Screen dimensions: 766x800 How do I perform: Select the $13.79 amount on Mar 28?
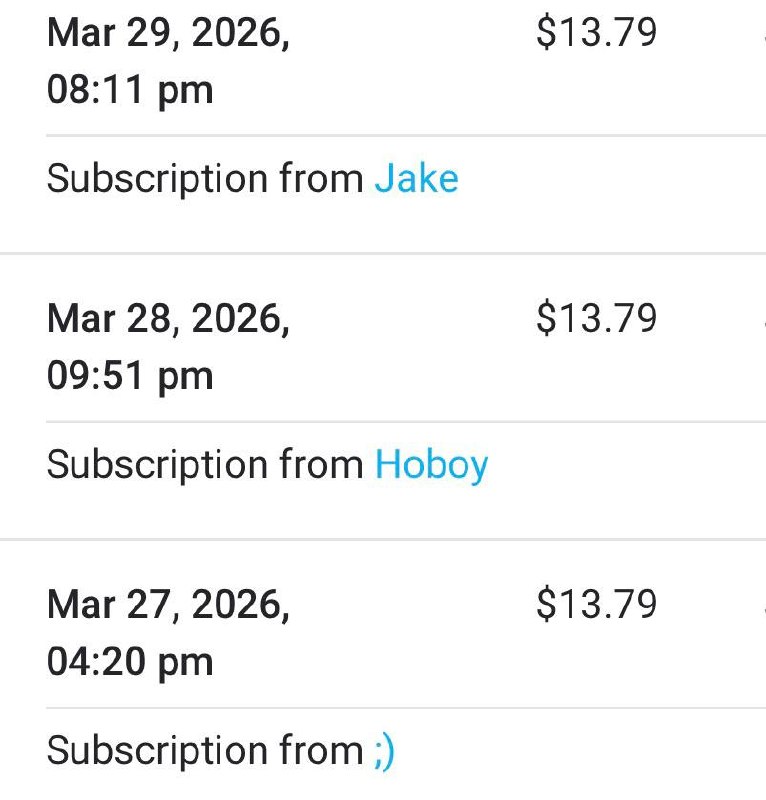click(596, 320)
